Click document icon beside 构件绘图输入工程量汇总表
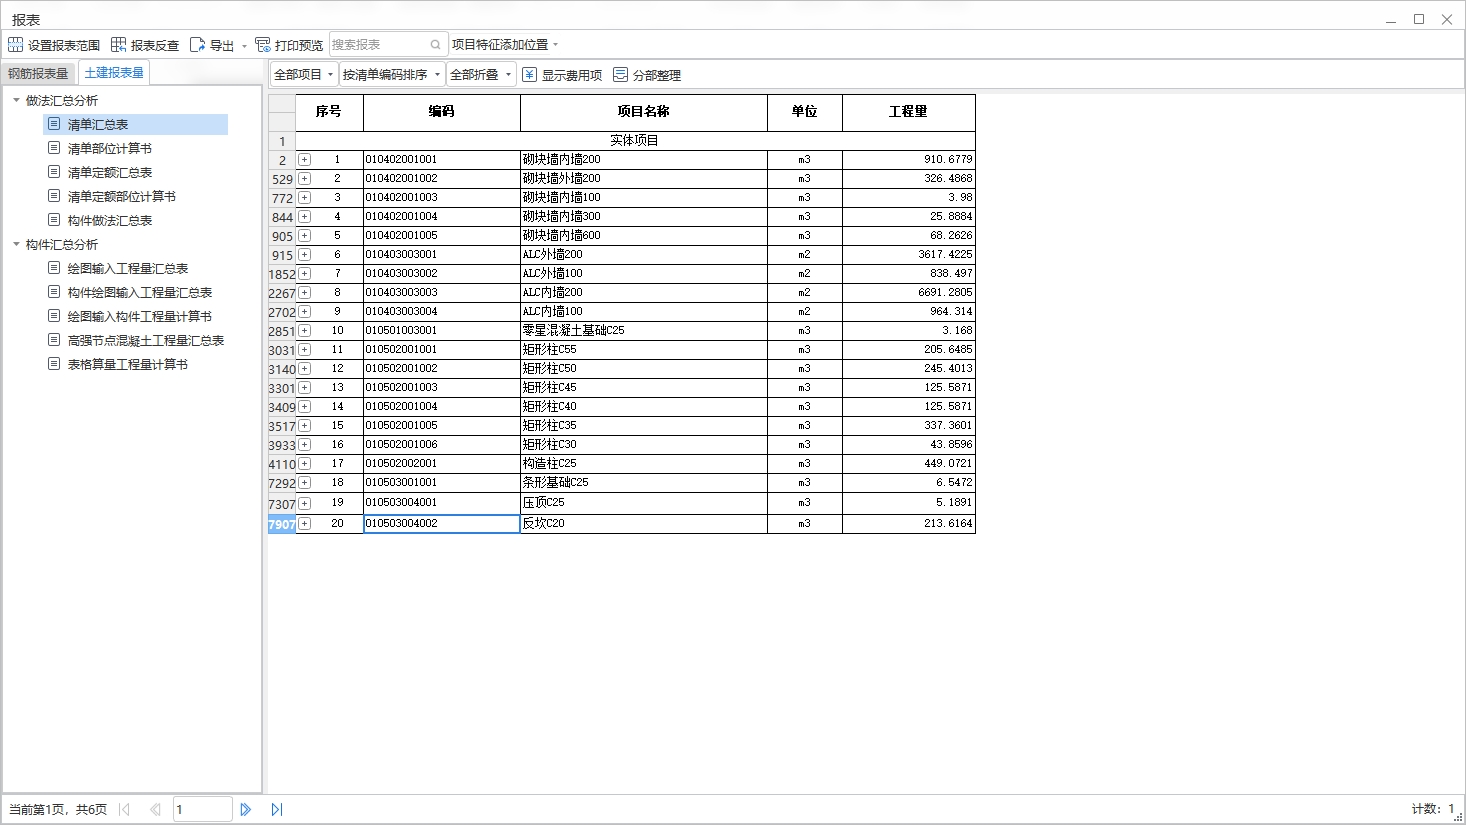Viewport: 1466px width, 825px height. (x=54, y=292)
